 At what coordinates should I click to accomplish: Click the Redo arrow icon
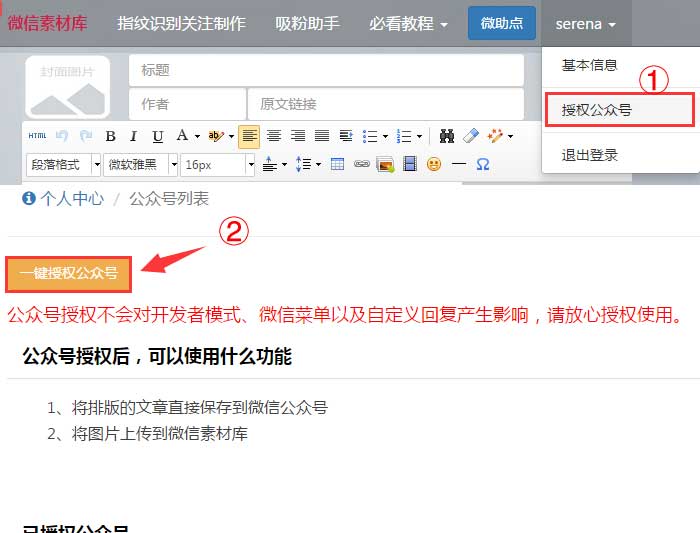pyautogui.click(x=86, y=136)
